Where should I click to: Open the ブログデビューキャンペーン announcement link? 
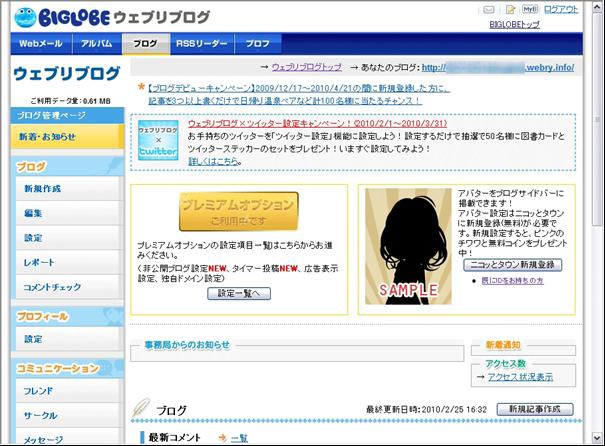click(299, 88)
